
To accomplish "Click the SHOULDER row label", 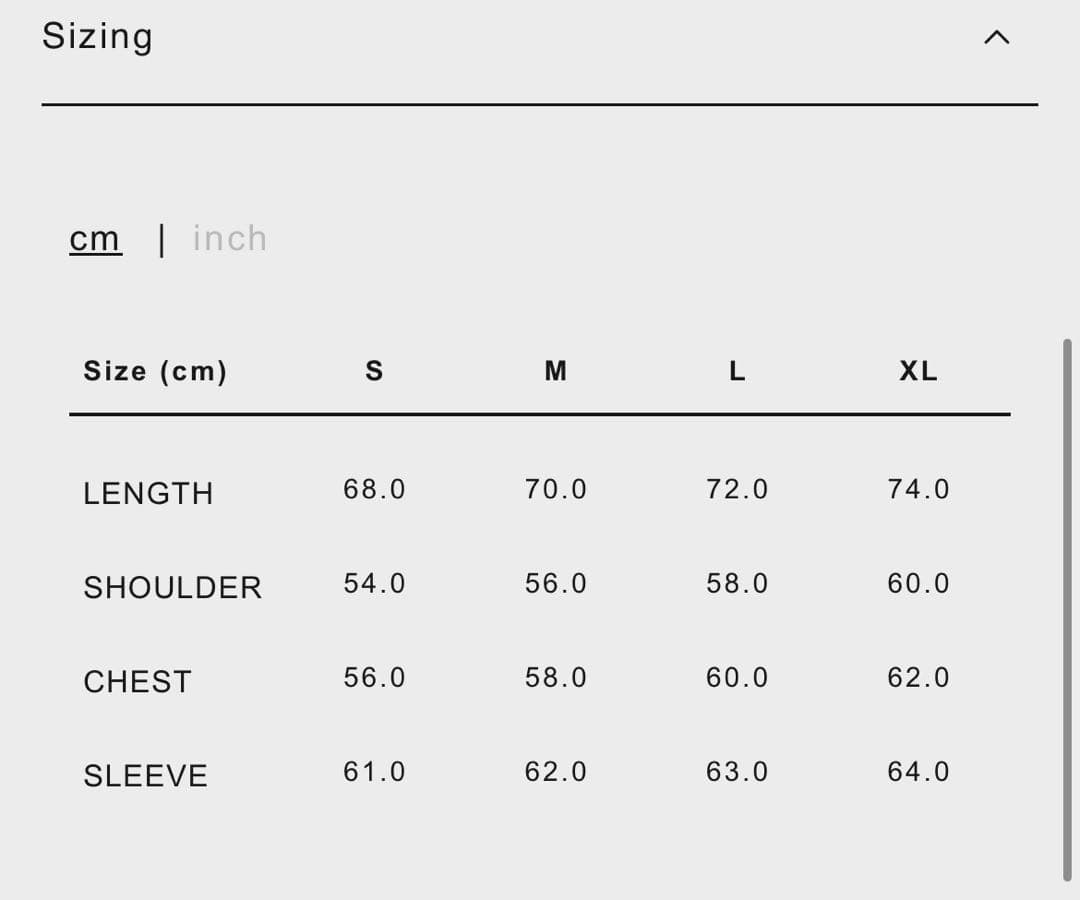I will 172,588.
